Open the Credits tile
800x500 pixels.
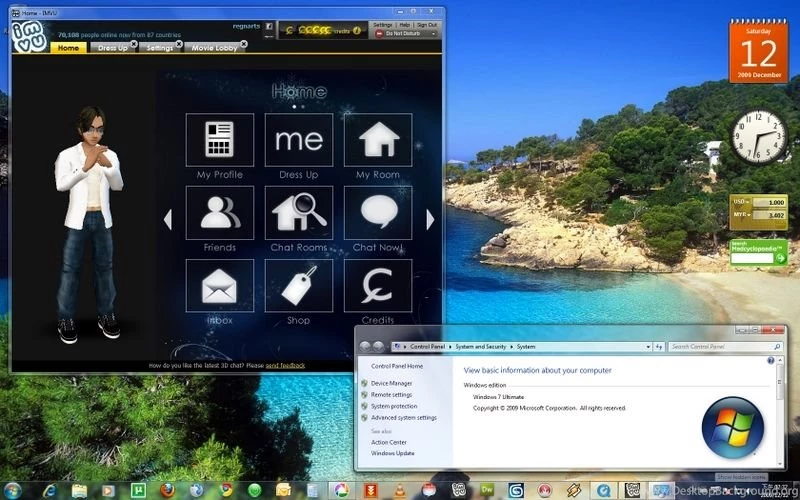(378, 286)
